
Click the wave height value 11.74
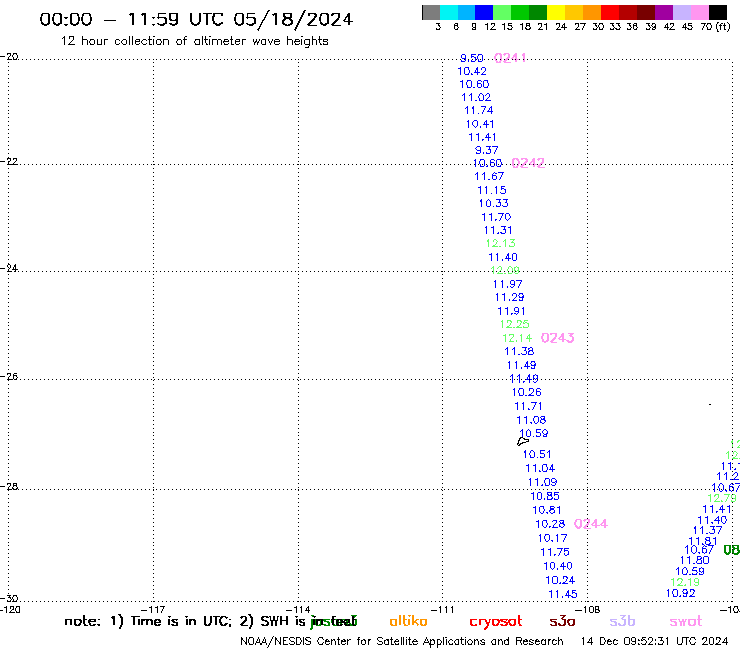tap(479, 110)
